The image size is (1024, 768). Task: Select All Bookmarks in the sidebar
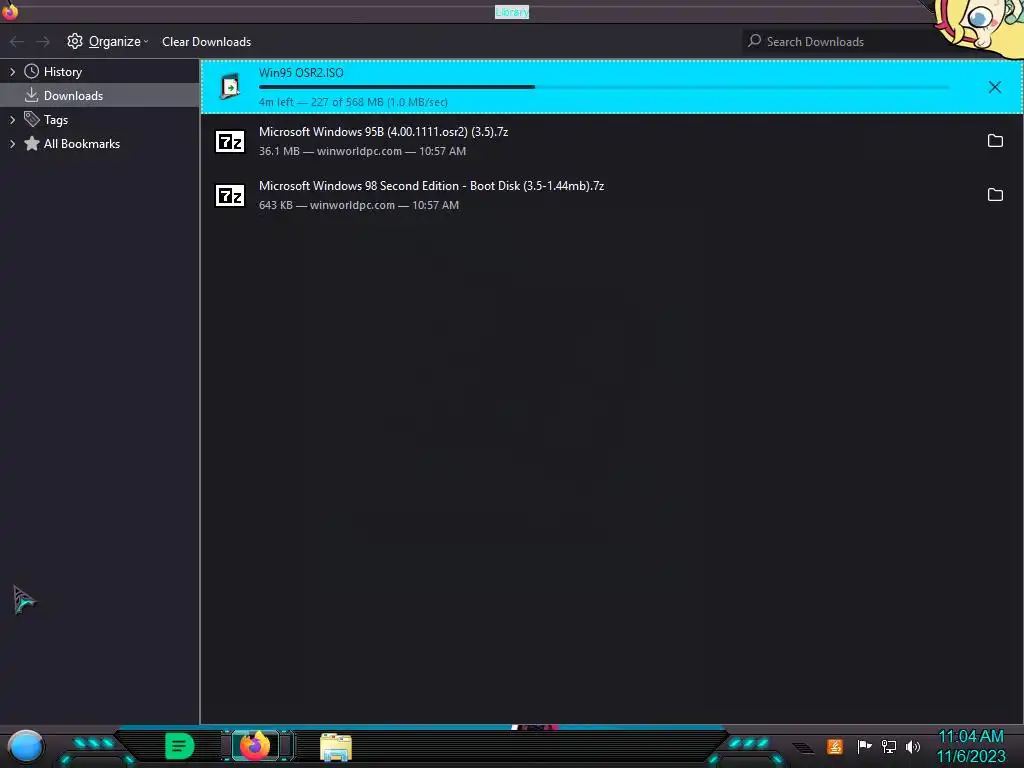click(82, 144)
